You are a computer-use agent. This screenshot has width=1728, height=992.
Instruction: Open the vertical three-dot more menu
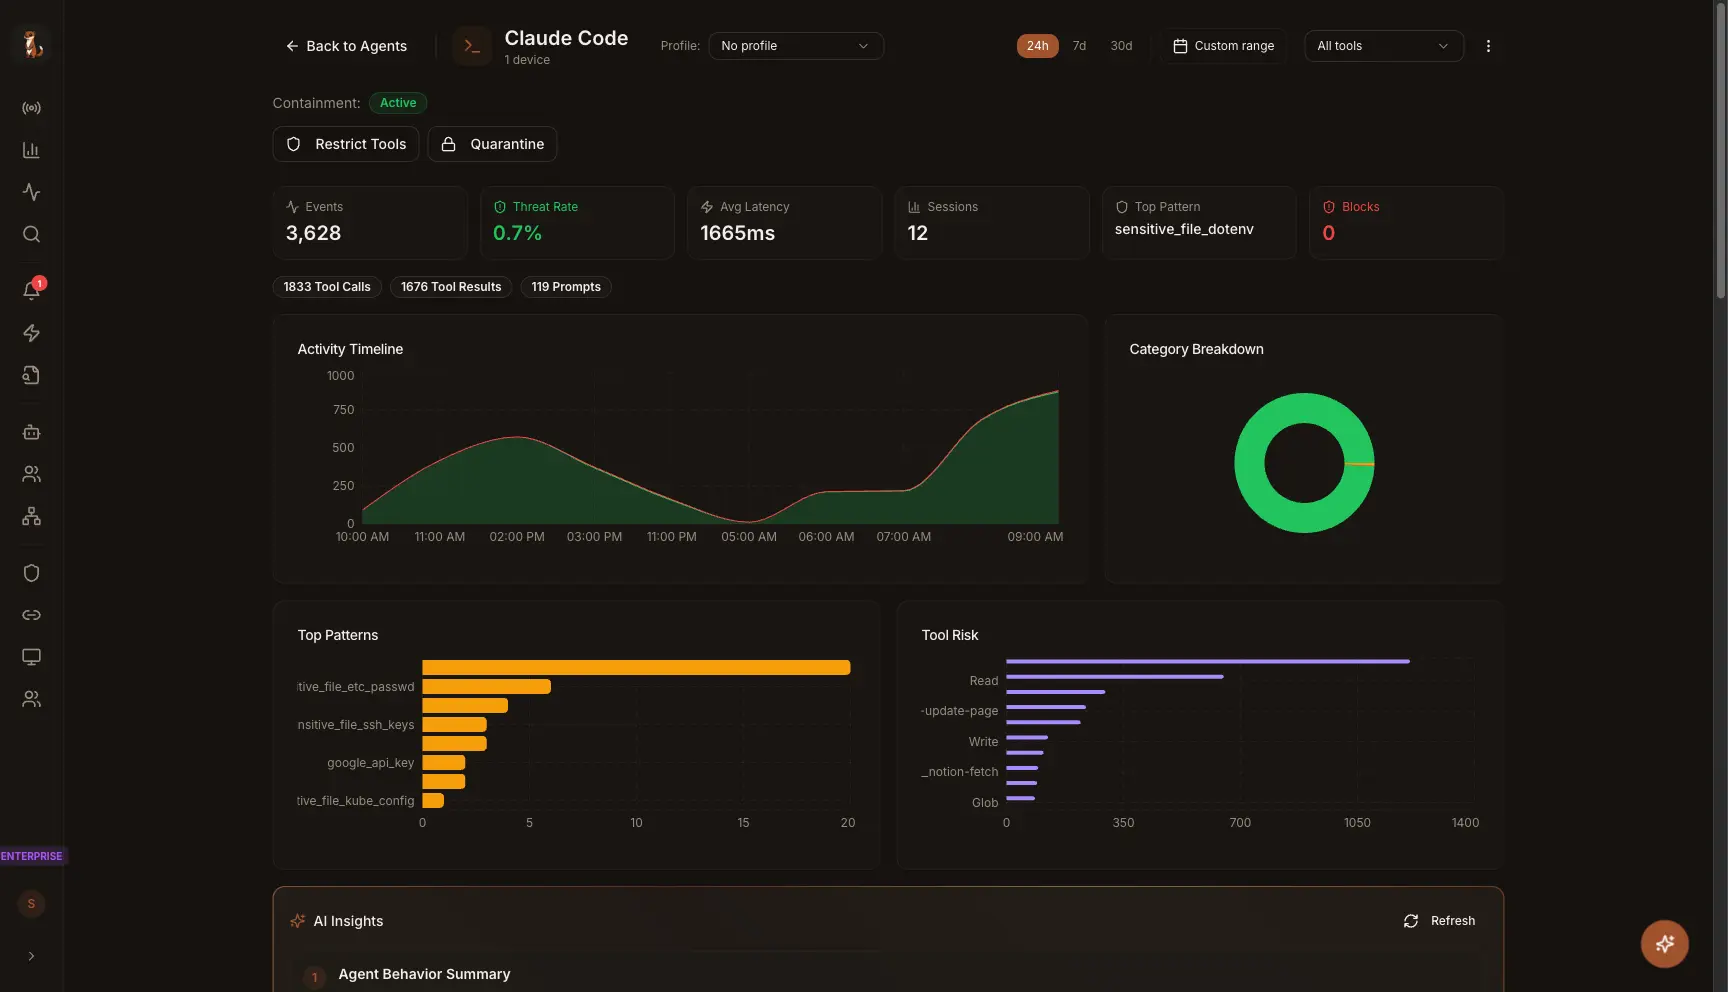click(1488, 46)
